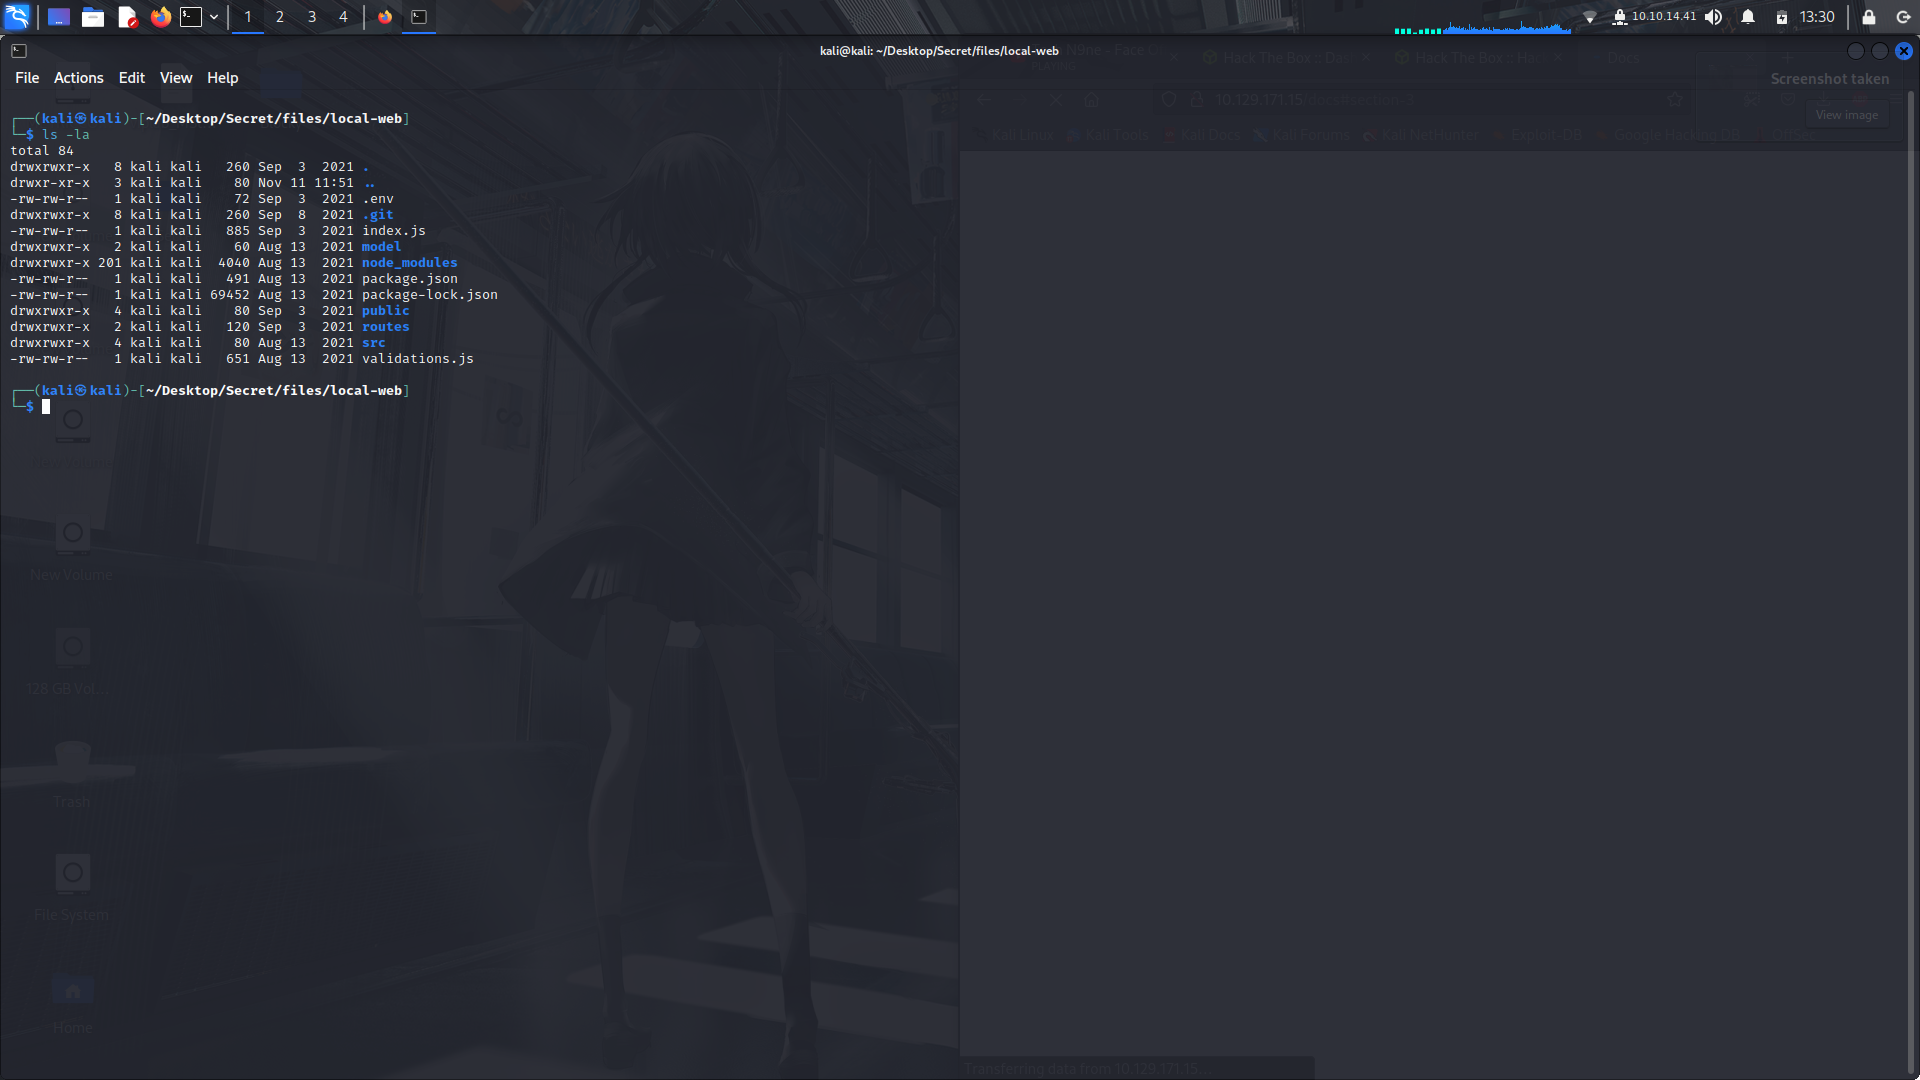Open the View menu in the terminal
This screenshot has width=1920, height=1080.
coord(175,77)
